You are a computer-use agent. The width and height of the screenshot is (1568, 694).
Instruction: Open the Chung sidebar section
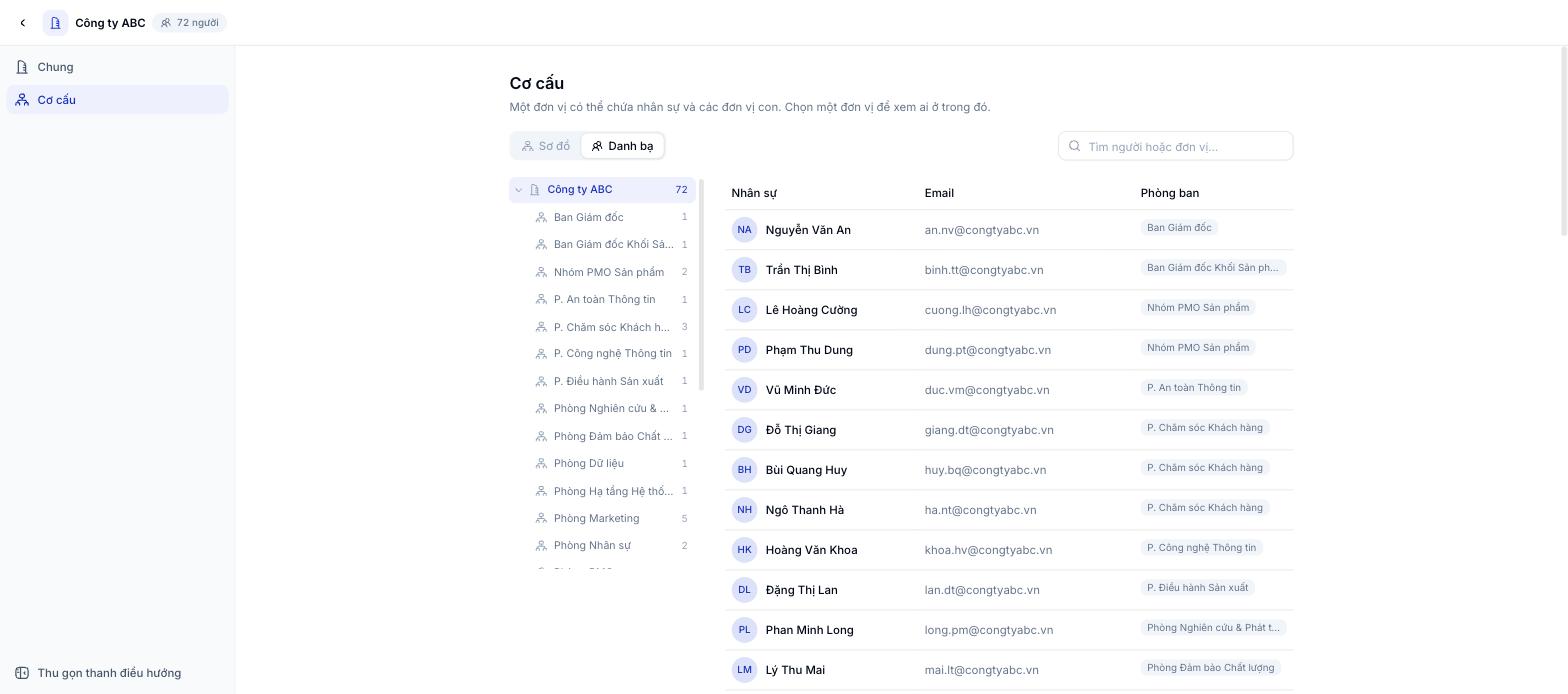(118, 67)
